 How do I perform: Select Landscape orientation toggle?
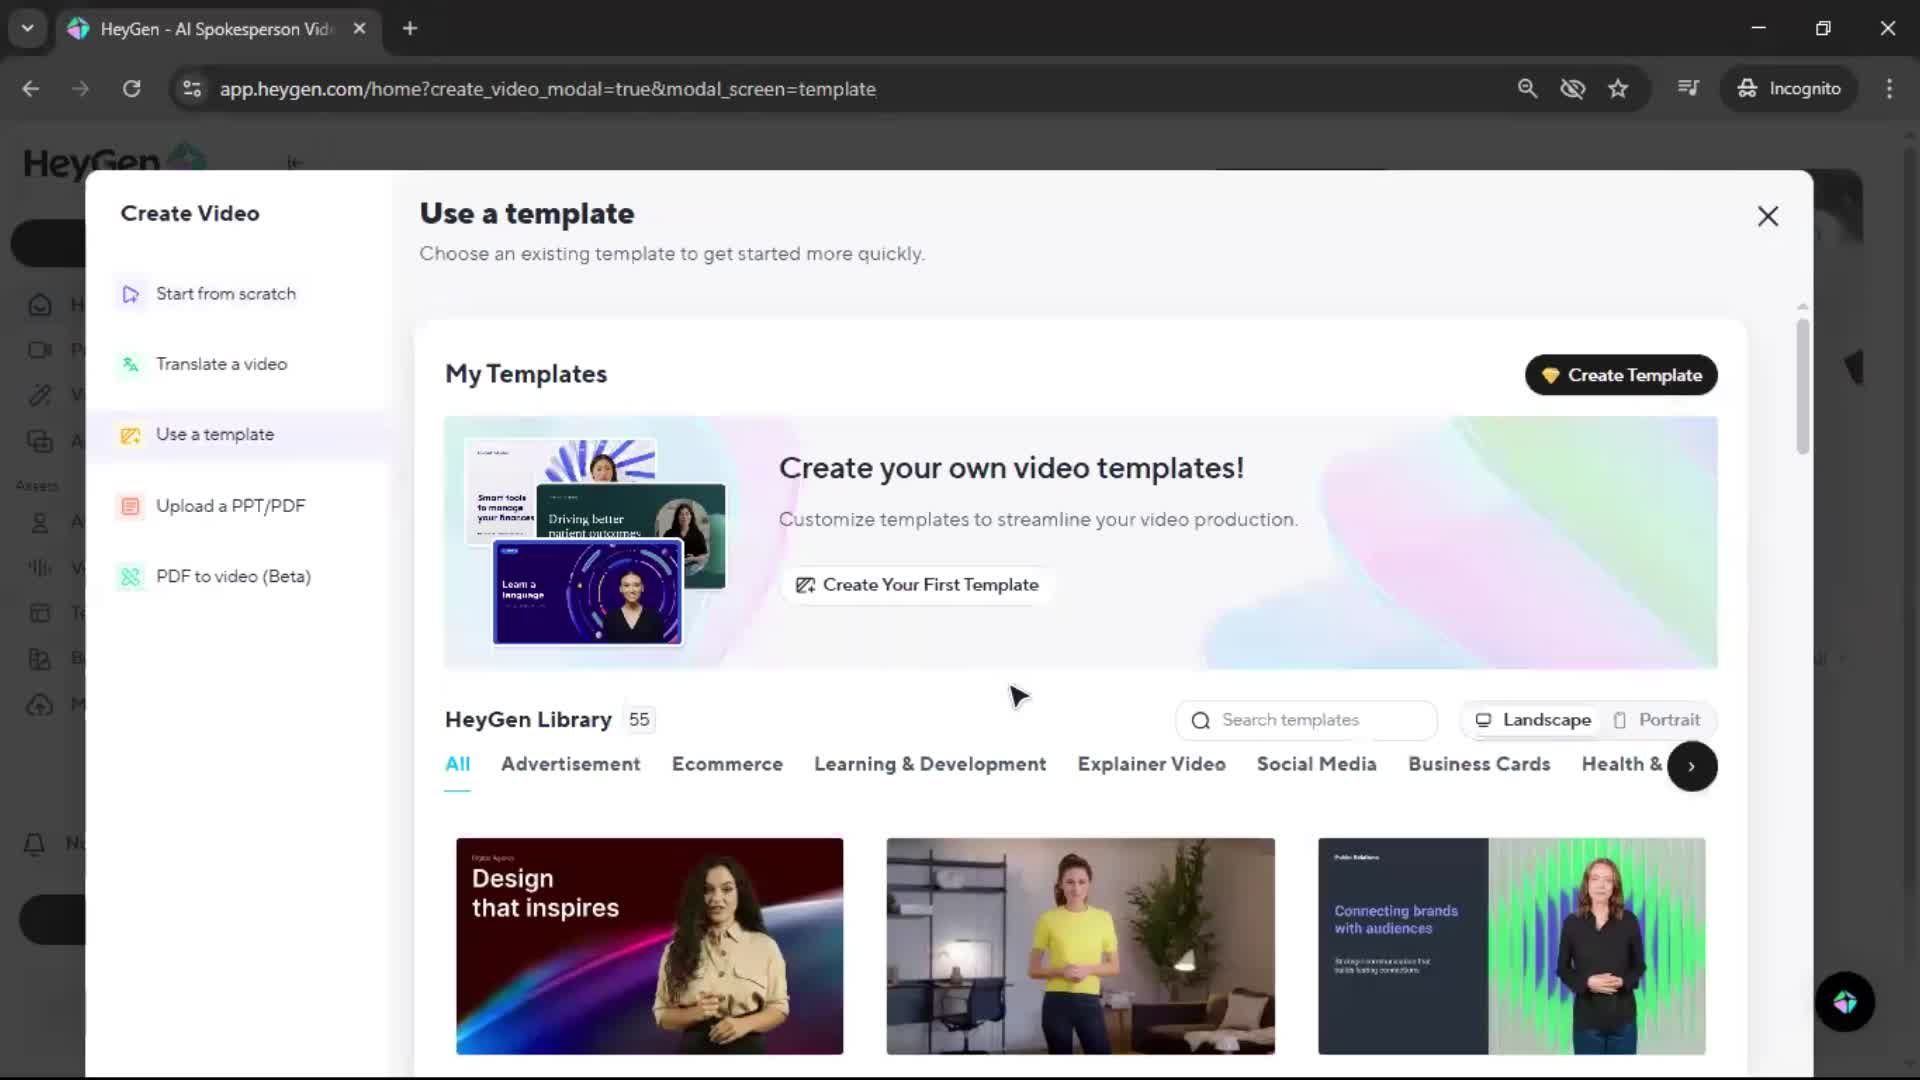point(1534,720)
